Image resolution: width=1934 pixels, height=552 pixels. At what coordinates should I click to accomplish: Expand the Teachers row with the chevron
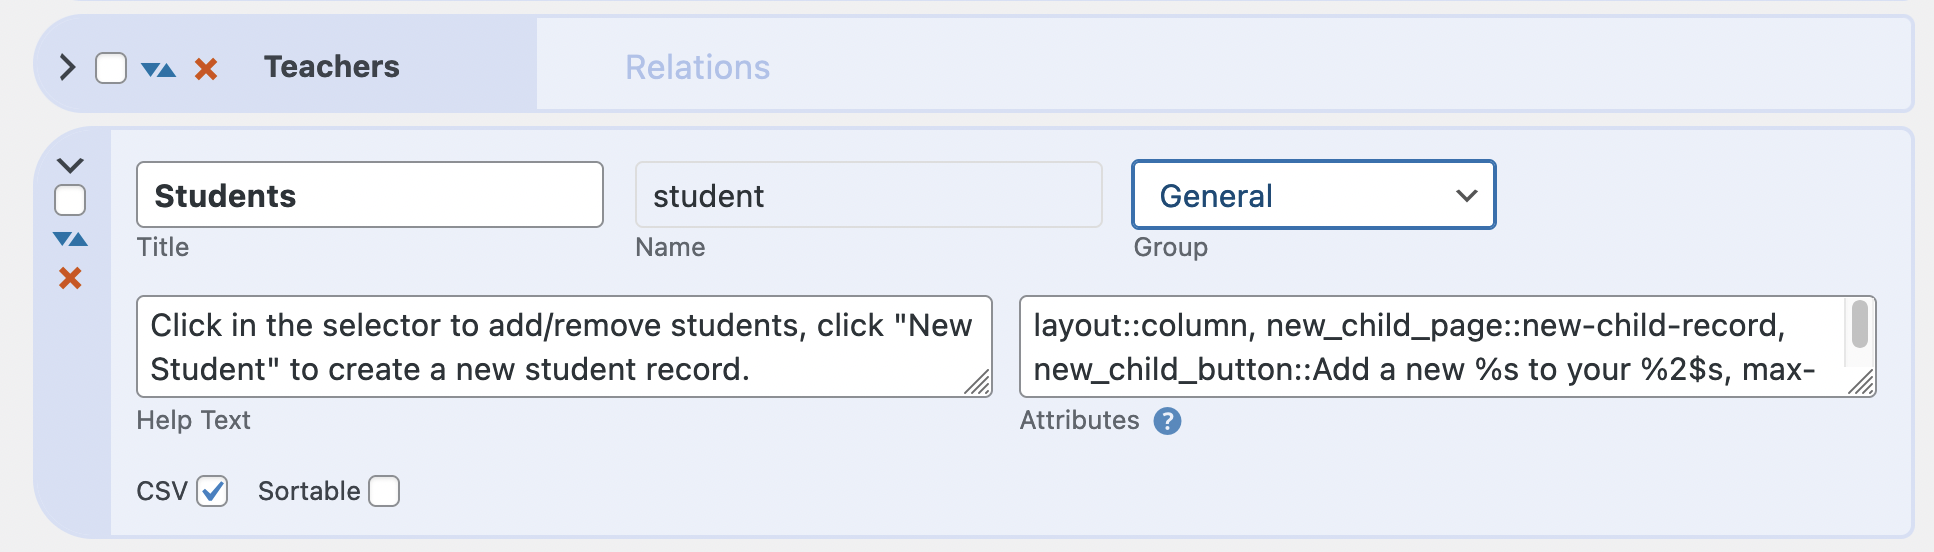coord(67,68)
